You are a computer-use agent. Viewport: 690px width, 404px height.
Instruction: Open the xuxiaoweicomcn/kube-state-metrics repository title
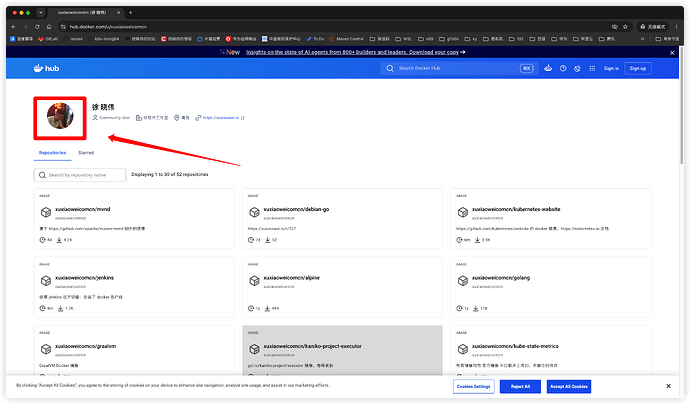(515, 346)
